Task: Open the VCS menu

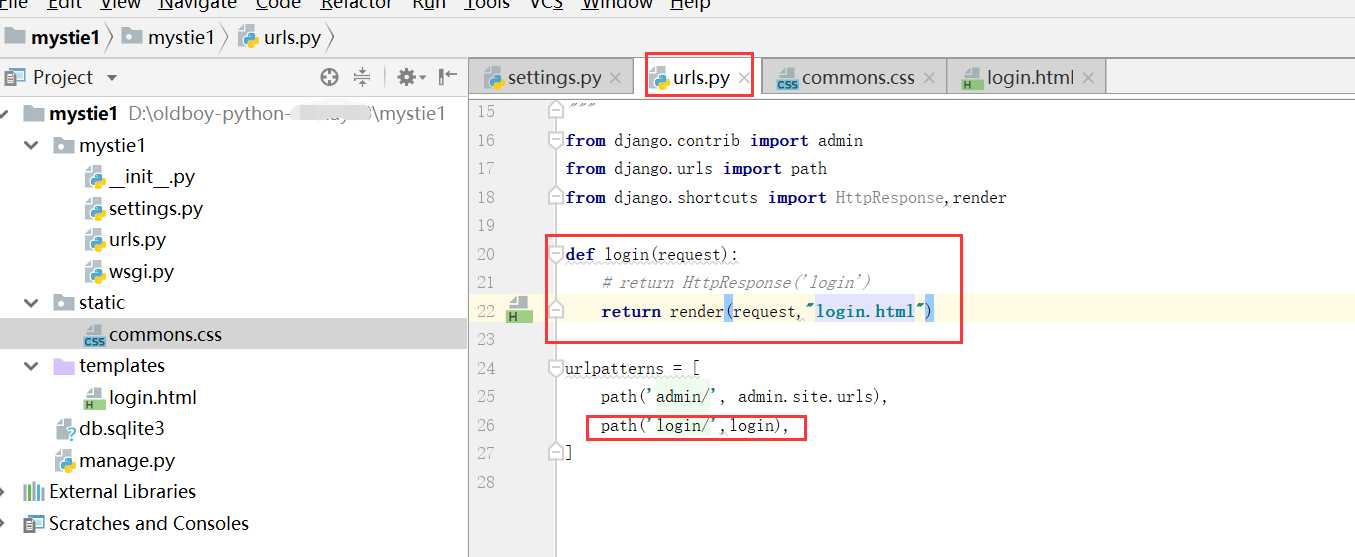Action: 546,4
